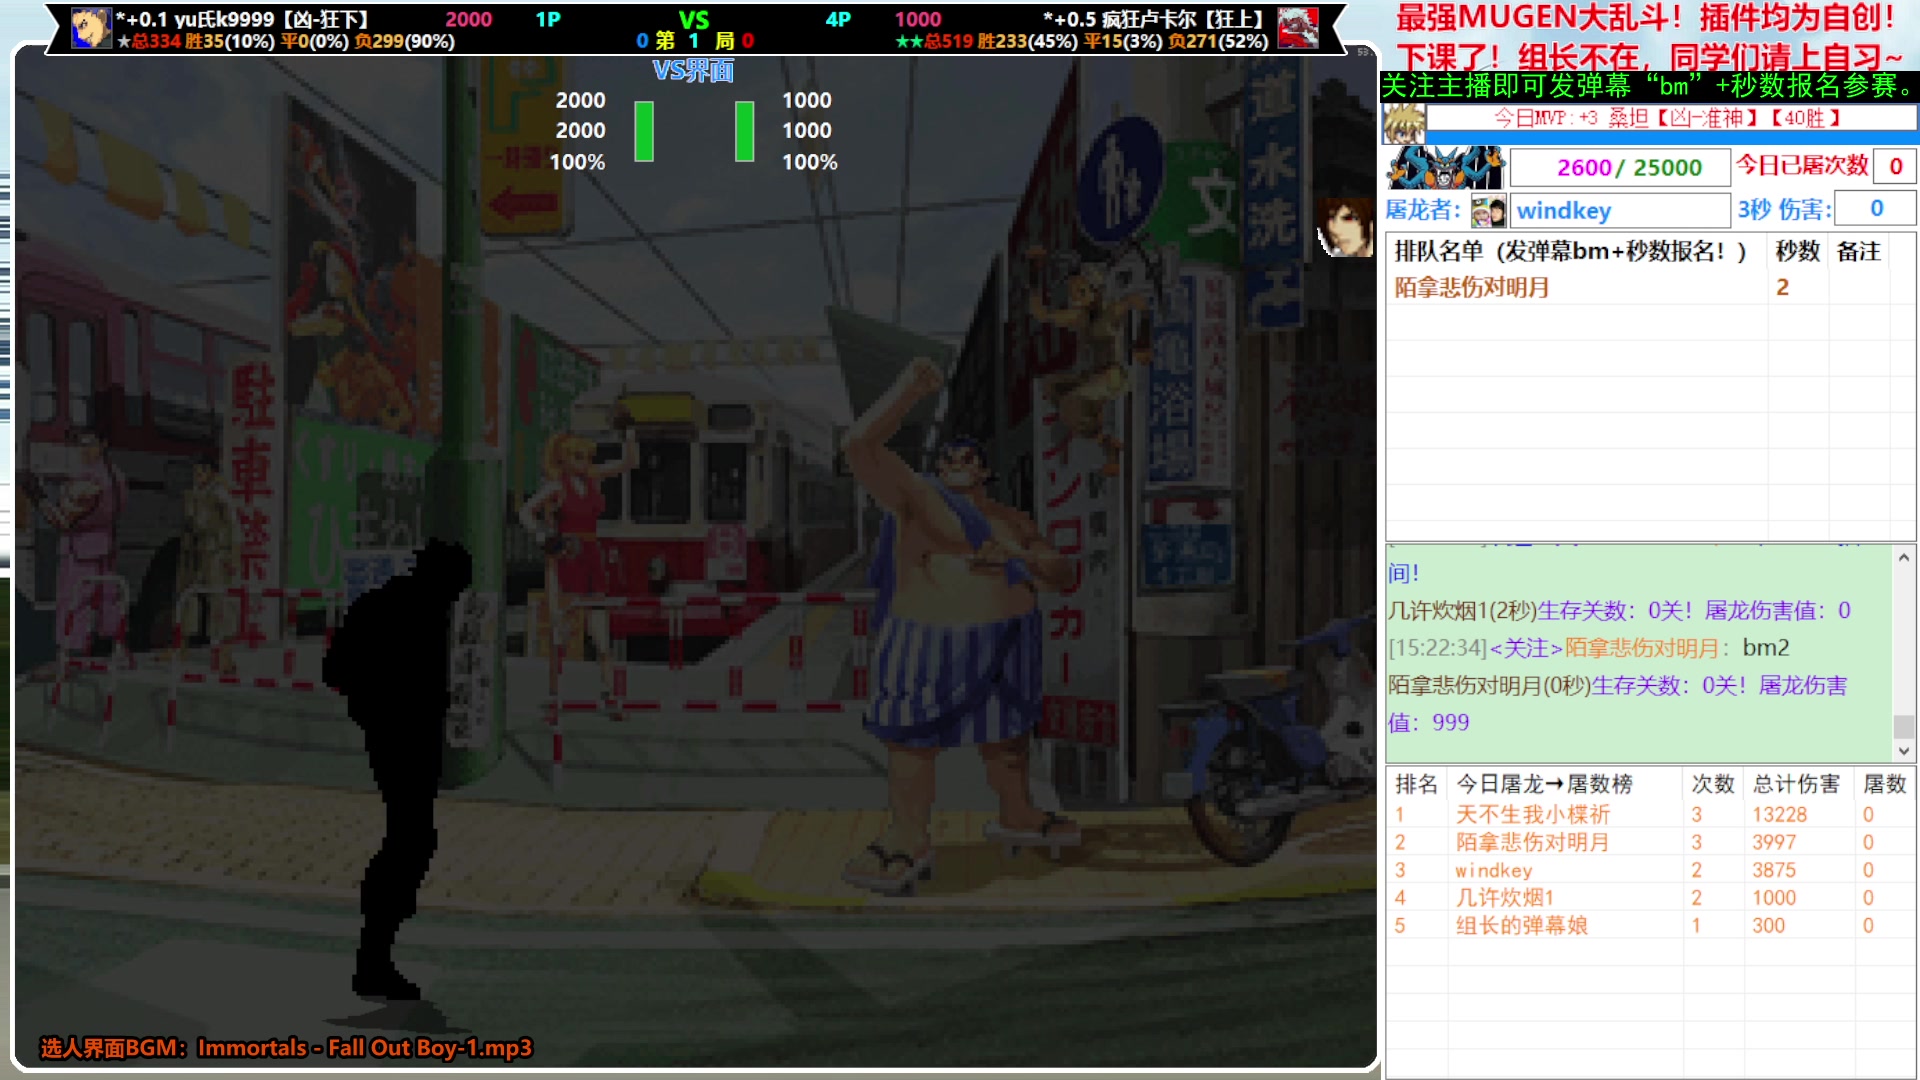Viewport: 1920px width, 1080px height.
Task: Click the green follow-streamer notice banner
Action: point(1650,86)
